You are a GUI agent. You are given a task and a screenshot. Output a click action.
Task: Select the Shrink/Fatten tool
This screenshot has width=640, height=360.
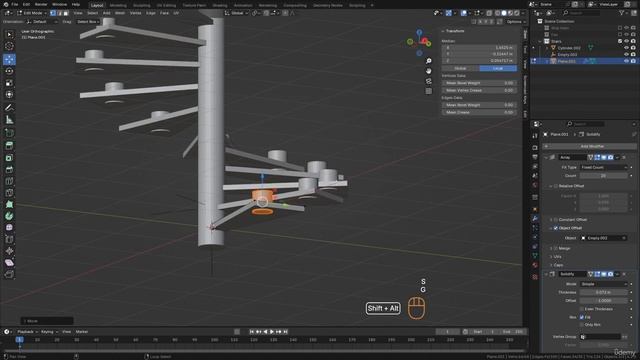click(x=9, y=251)
